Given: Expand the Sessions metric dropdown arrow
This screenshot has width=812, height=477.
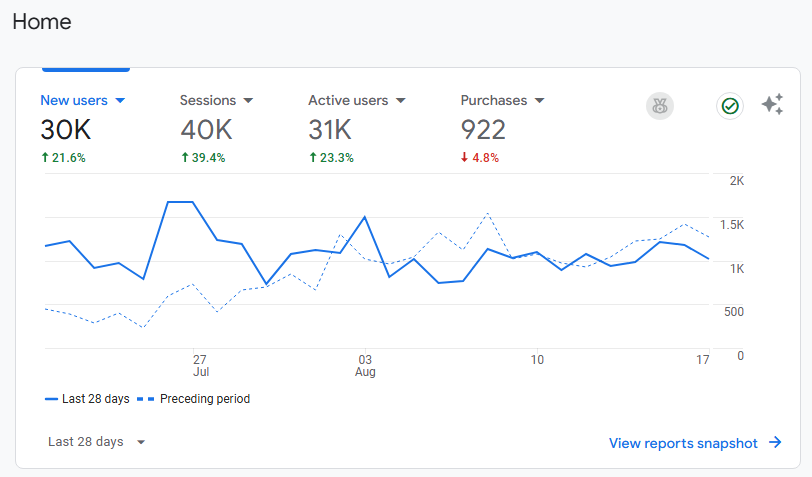Looking at the screenshot, I should [x=248, y=101].
